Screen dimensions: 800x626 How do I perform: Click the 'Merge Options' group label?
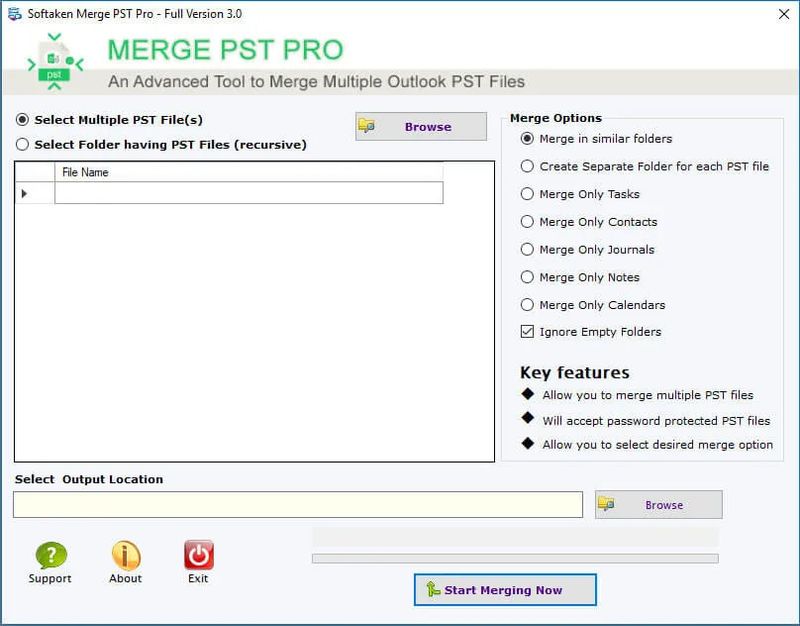[556, 118]
